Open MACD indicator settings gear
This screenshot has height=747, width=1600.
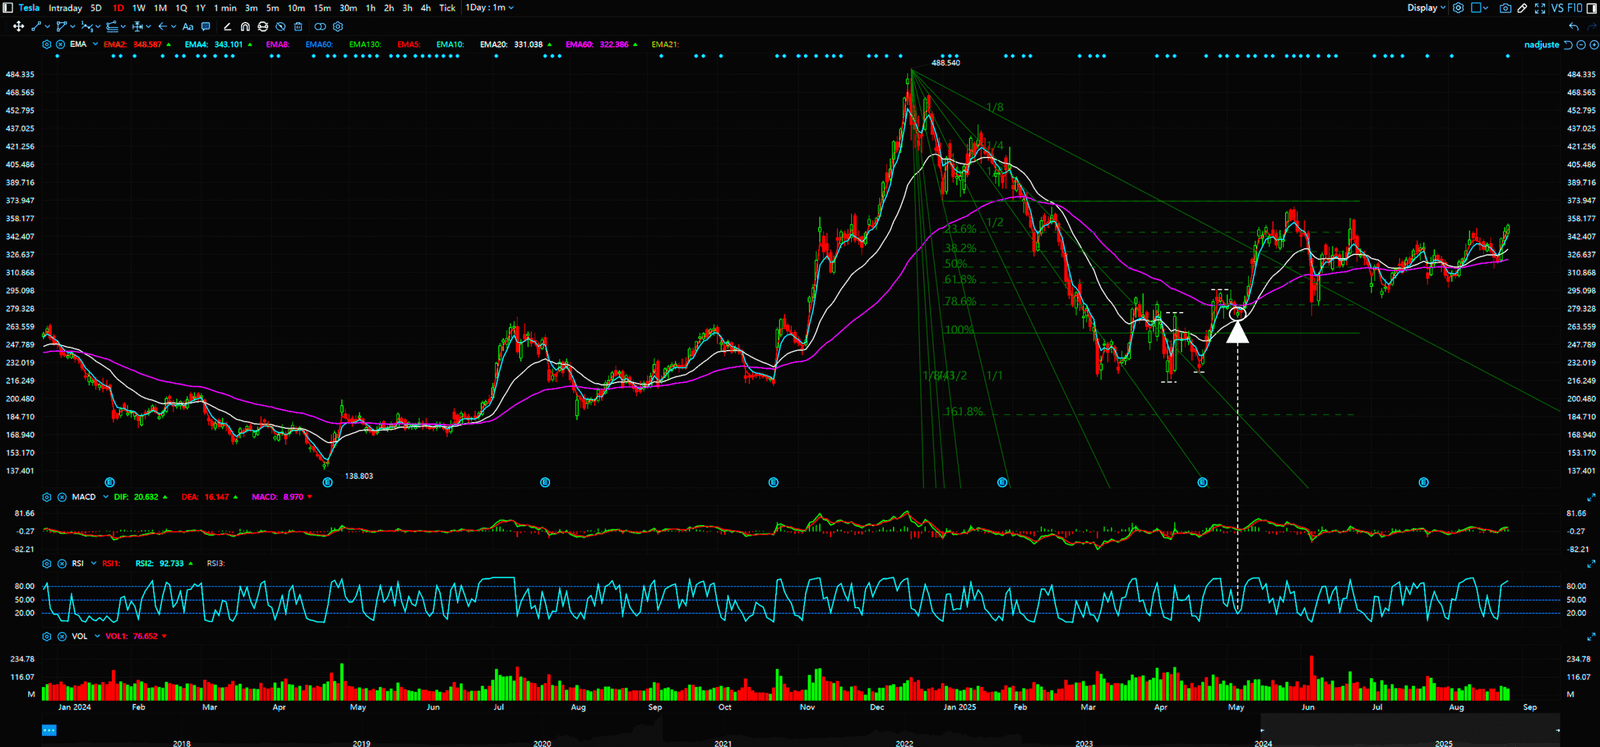pos(47,497)
